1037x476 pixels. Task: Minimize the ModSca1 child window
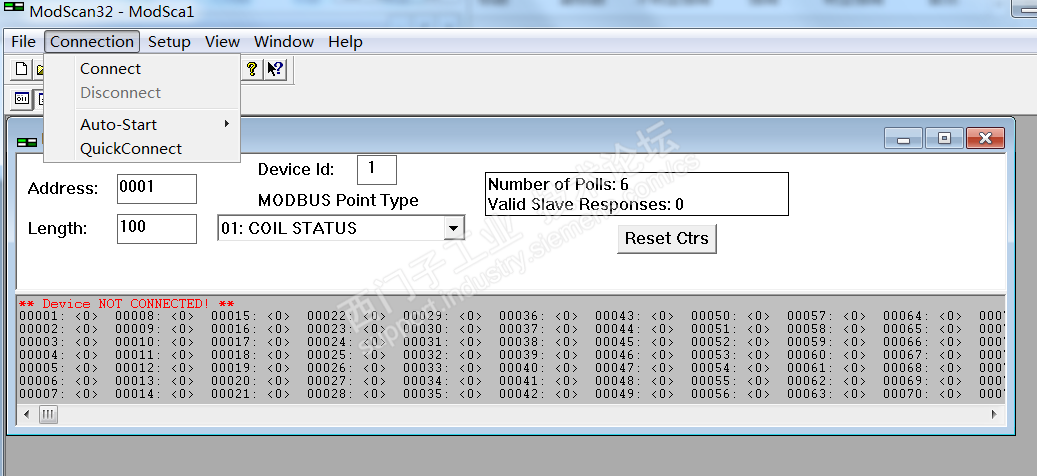click(903, 138)
